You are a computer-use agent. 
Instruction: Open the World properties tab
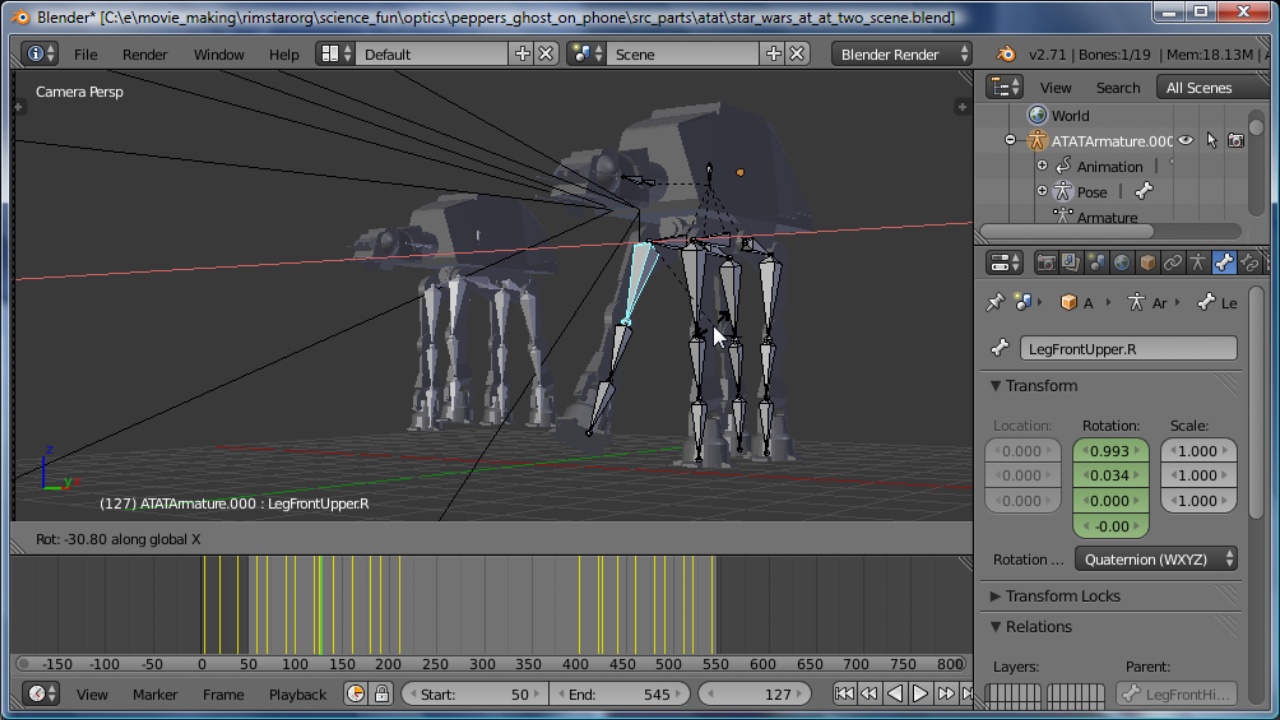[x=1122, y=262]
